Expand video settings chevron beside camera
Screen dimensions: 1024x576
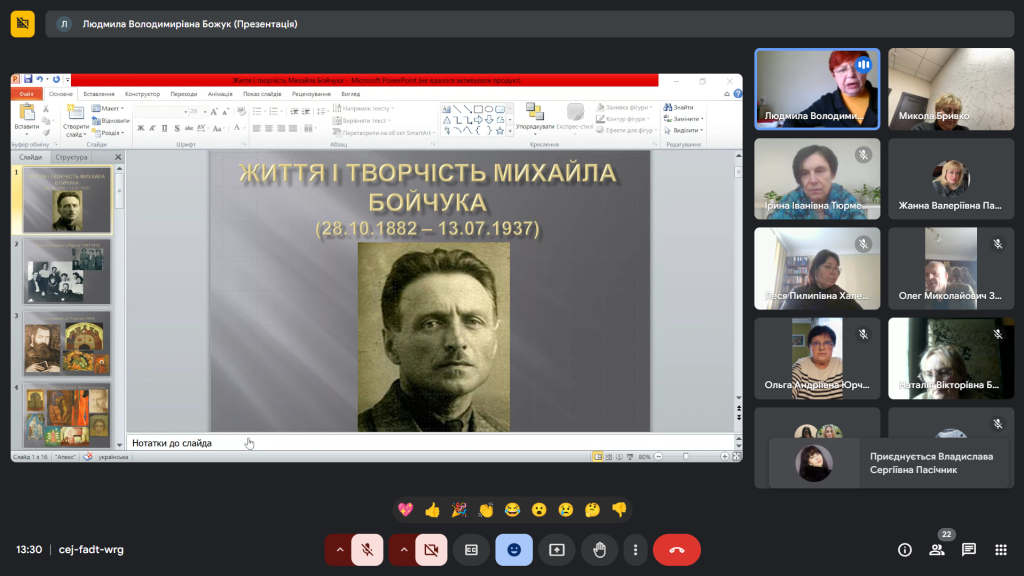[403, 549]
